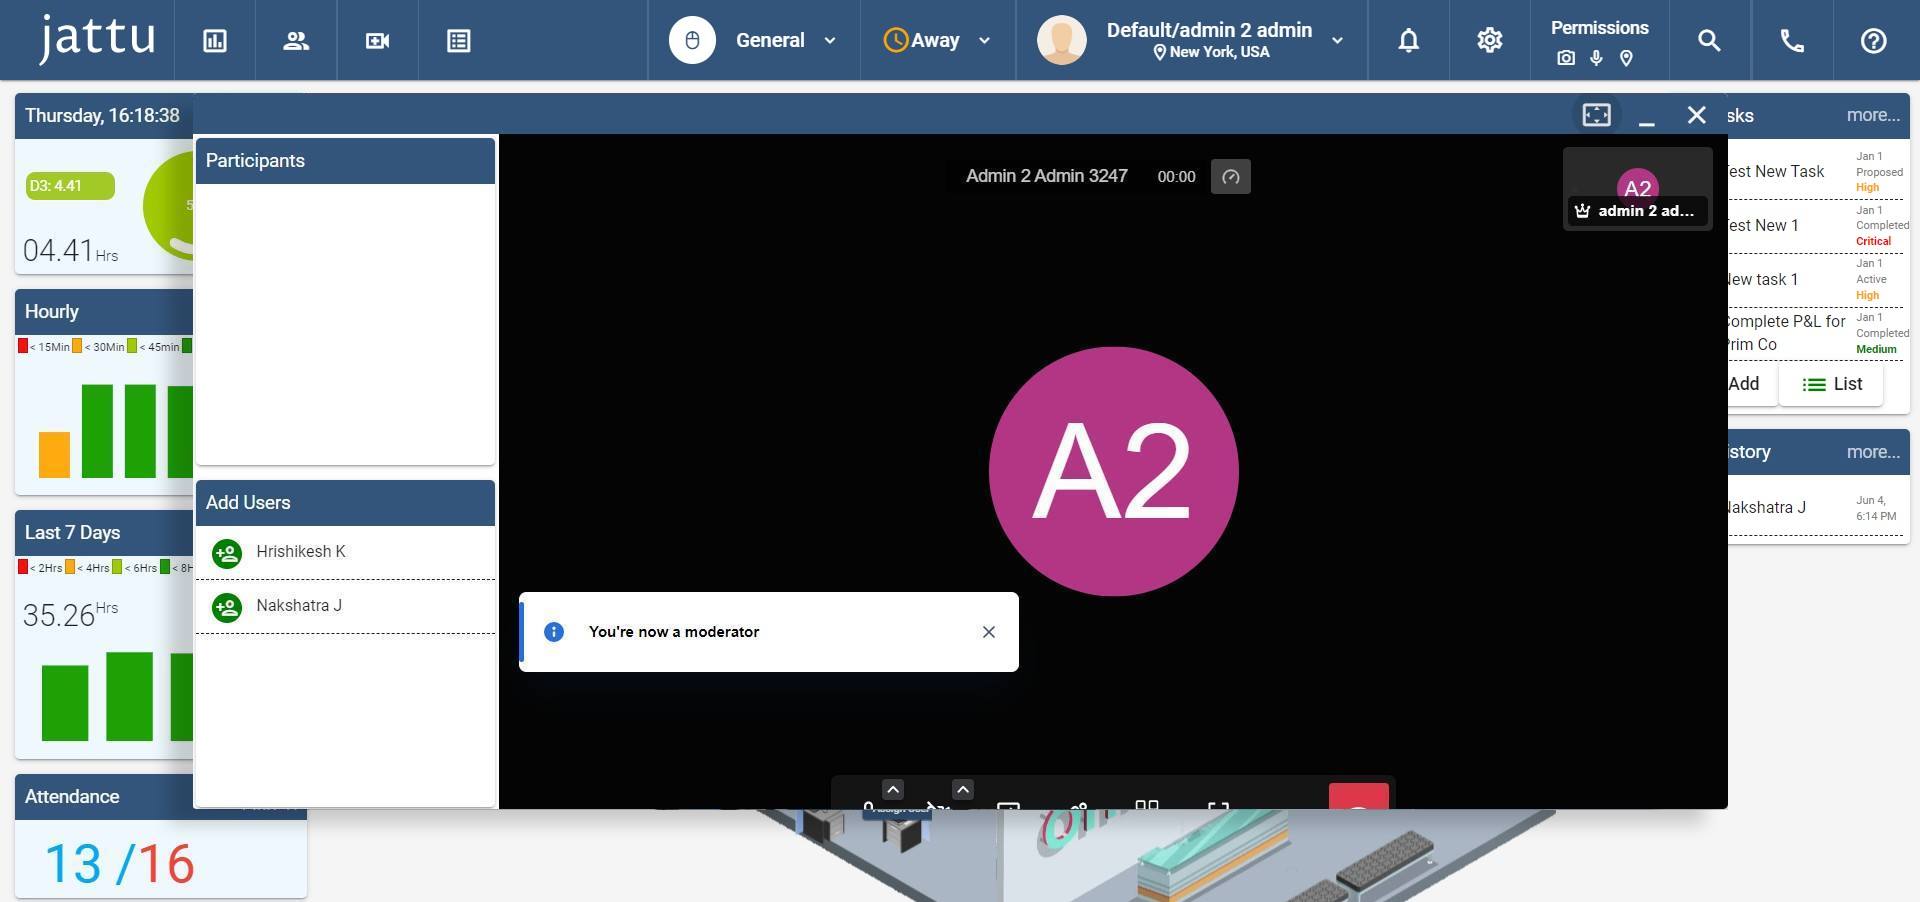Toggle camera permission icon
This screenshot has width=1920, height=902.
point(1566,59)
